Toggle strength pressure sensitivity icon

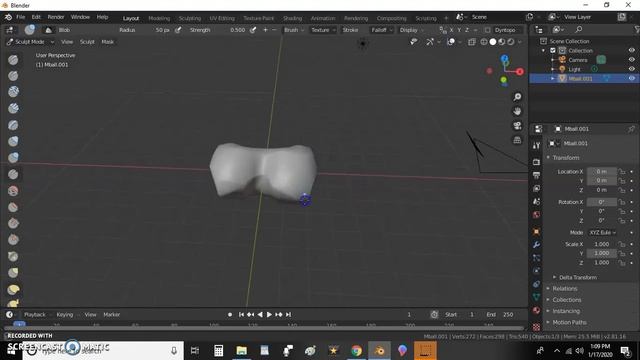[x=253, y=30]
